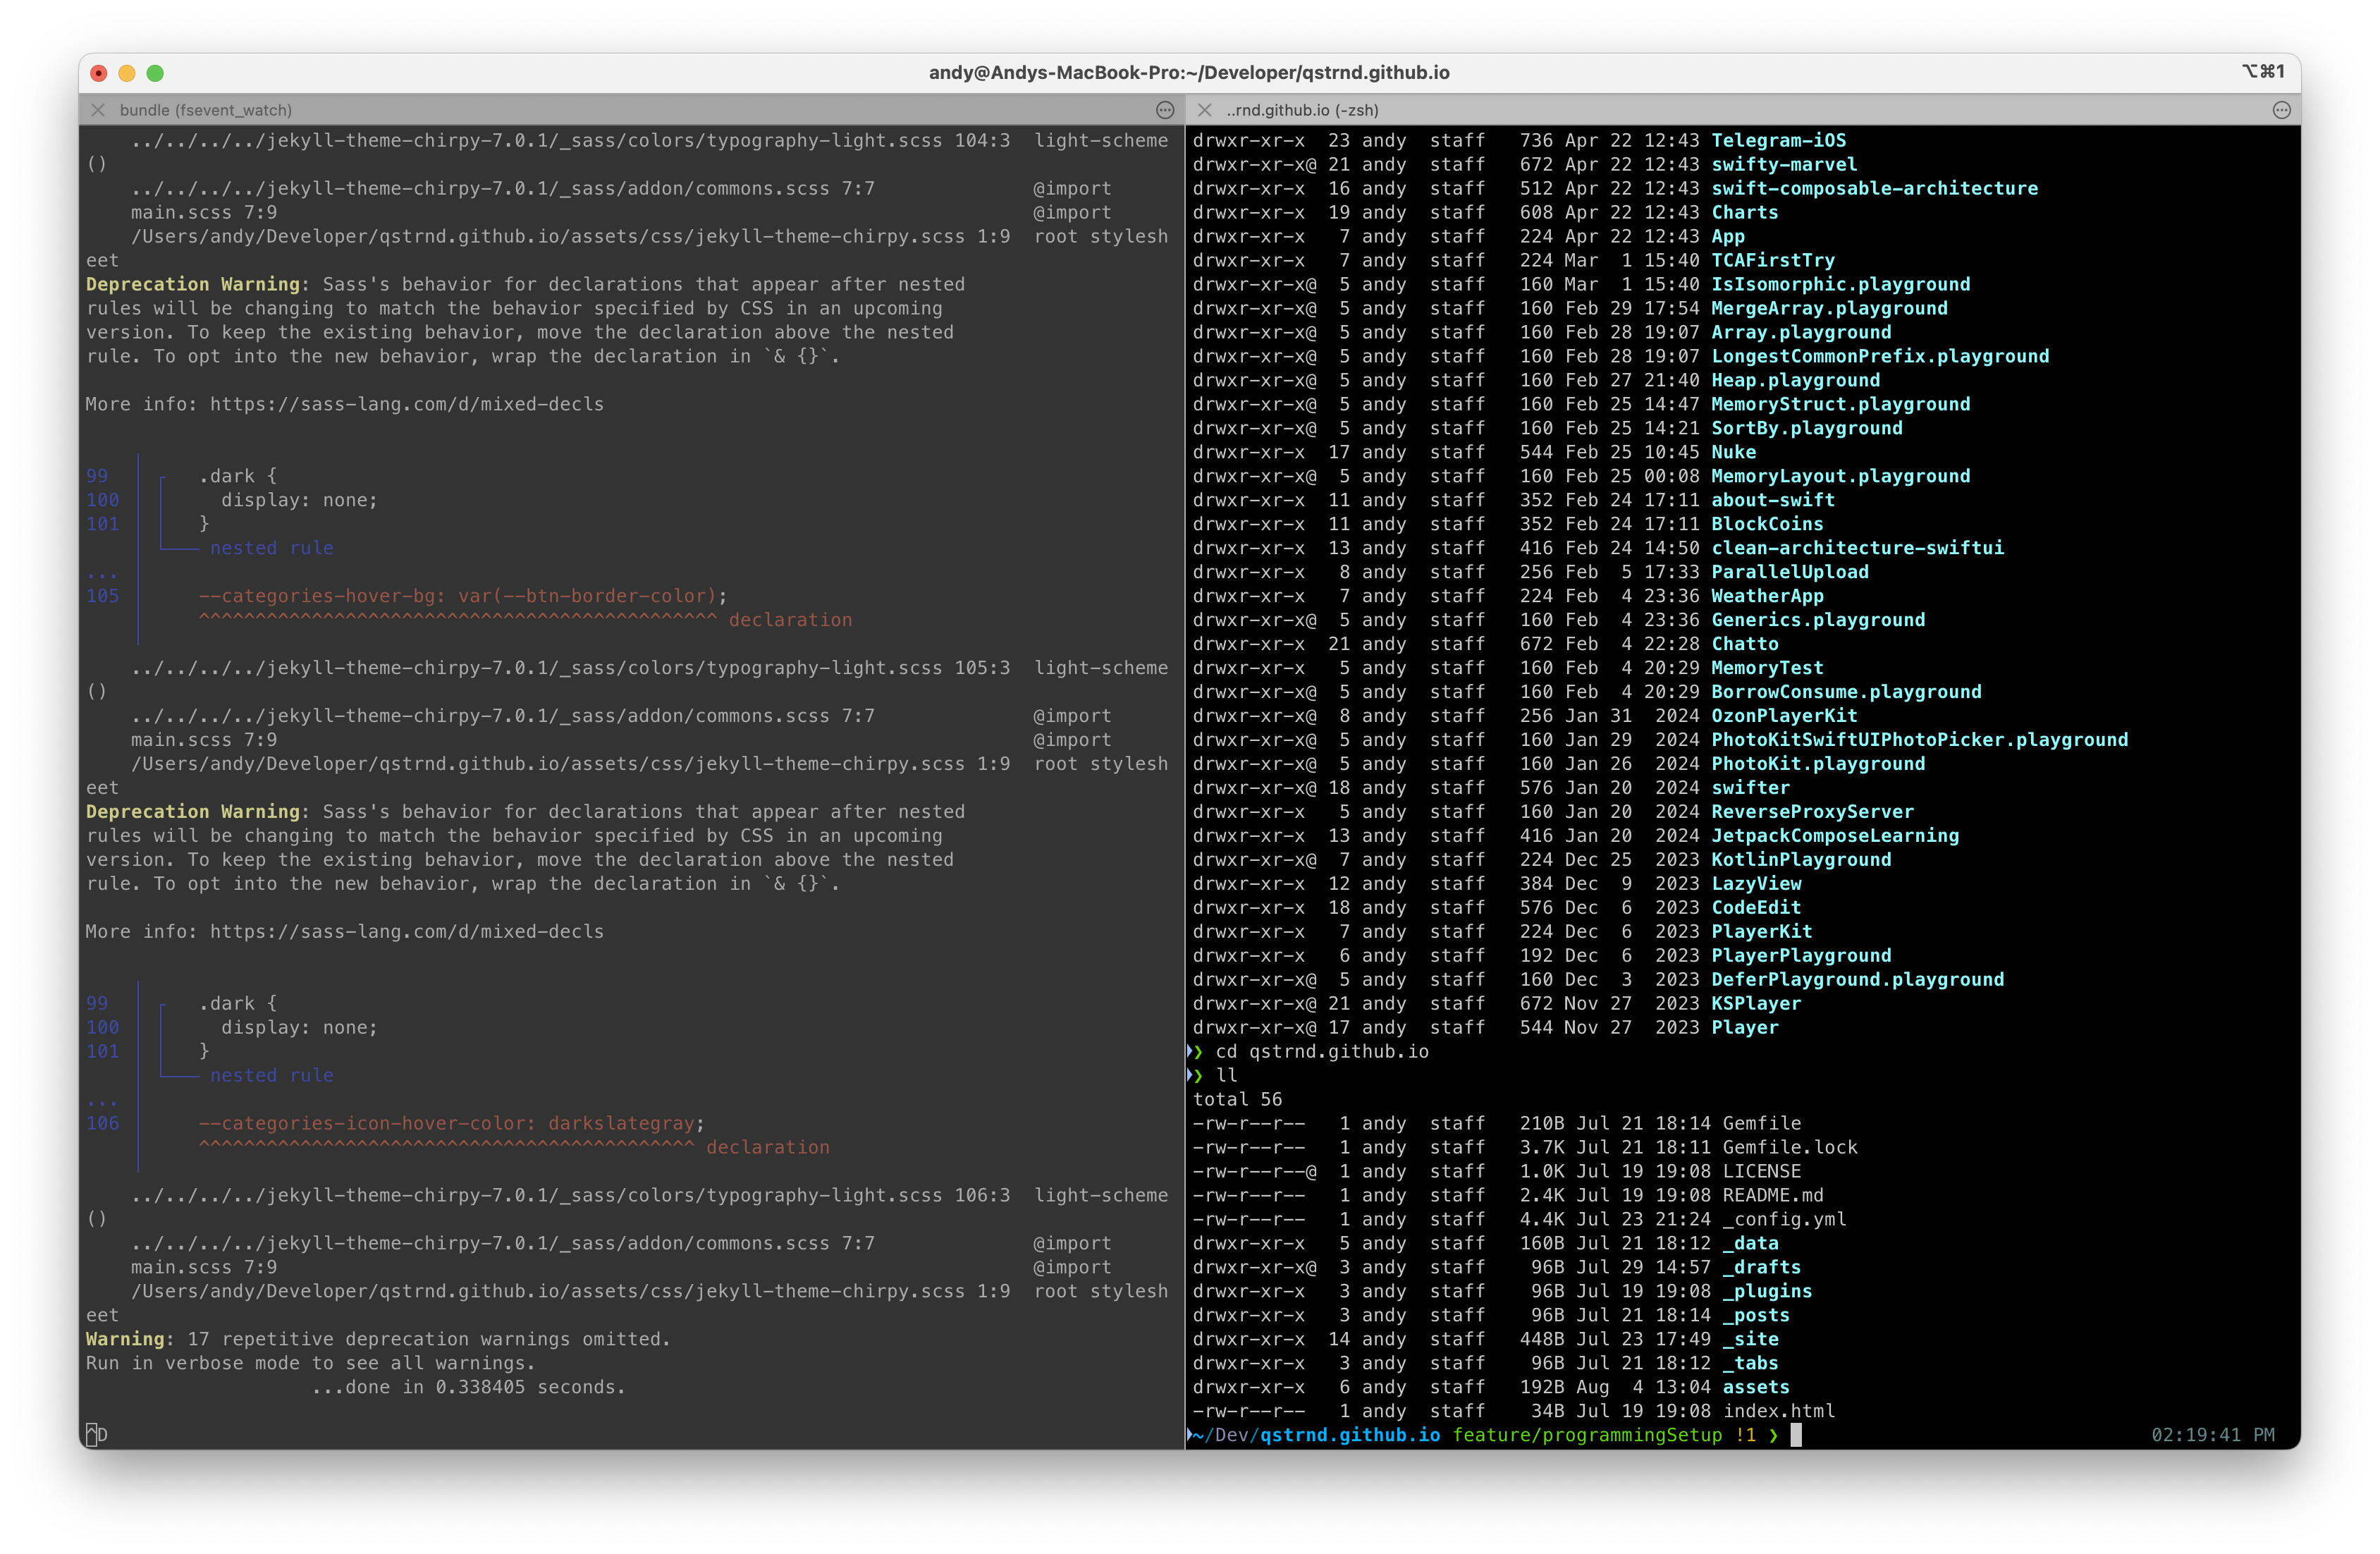2380x1554 pixels.
Task: Click the _posts directory name
Action: (x=1755, y=1315)
